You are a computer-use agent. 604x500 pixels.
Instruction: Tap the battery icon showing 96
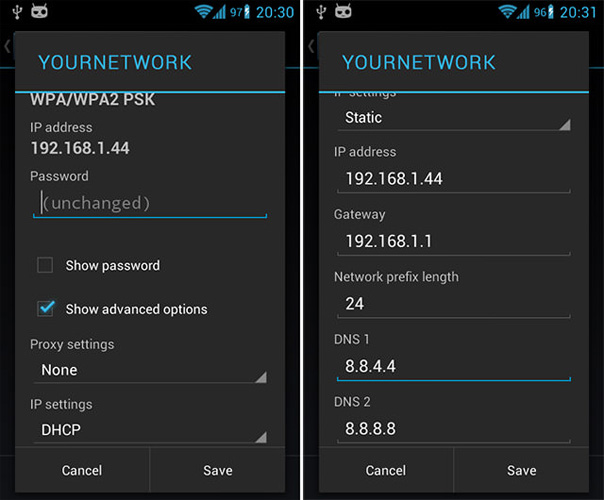coord(551,12)
